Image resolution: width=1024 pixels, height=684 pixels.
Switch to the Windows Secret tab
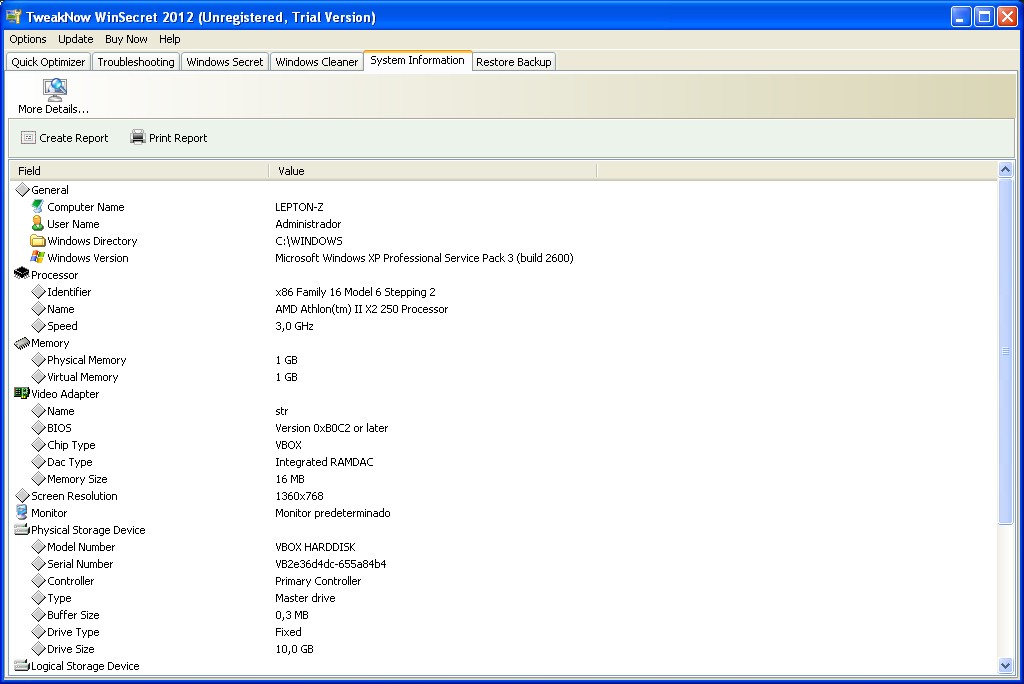point(225,61)
